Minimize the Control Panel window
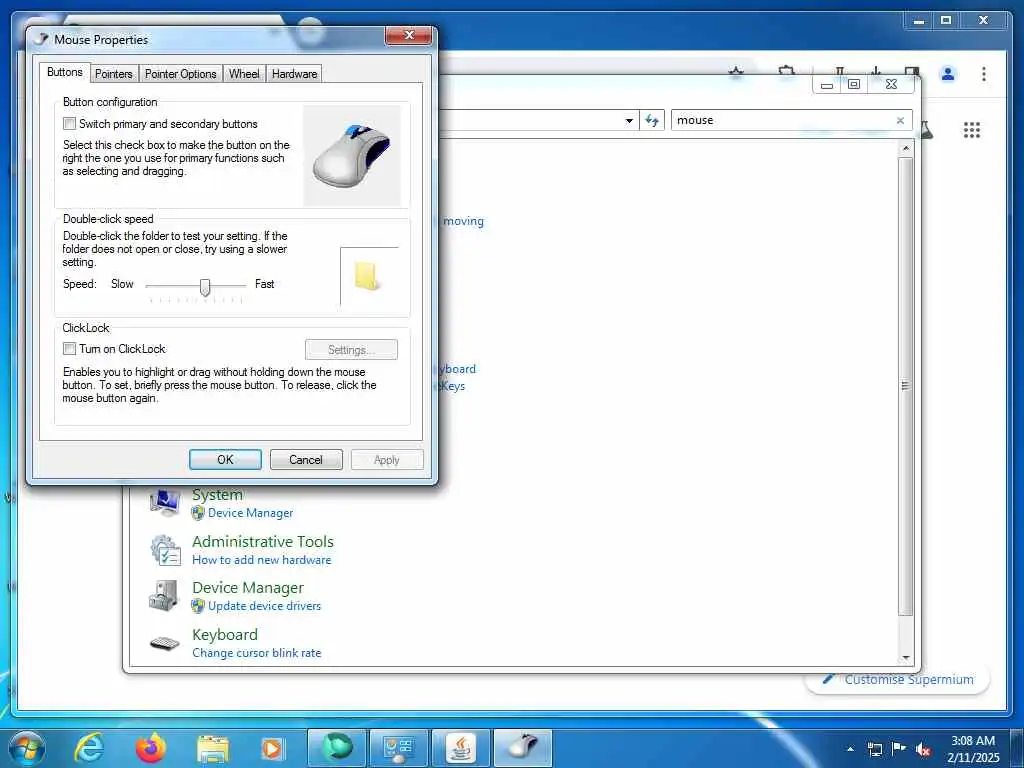 pyautogui.click(x=827, y=85)
